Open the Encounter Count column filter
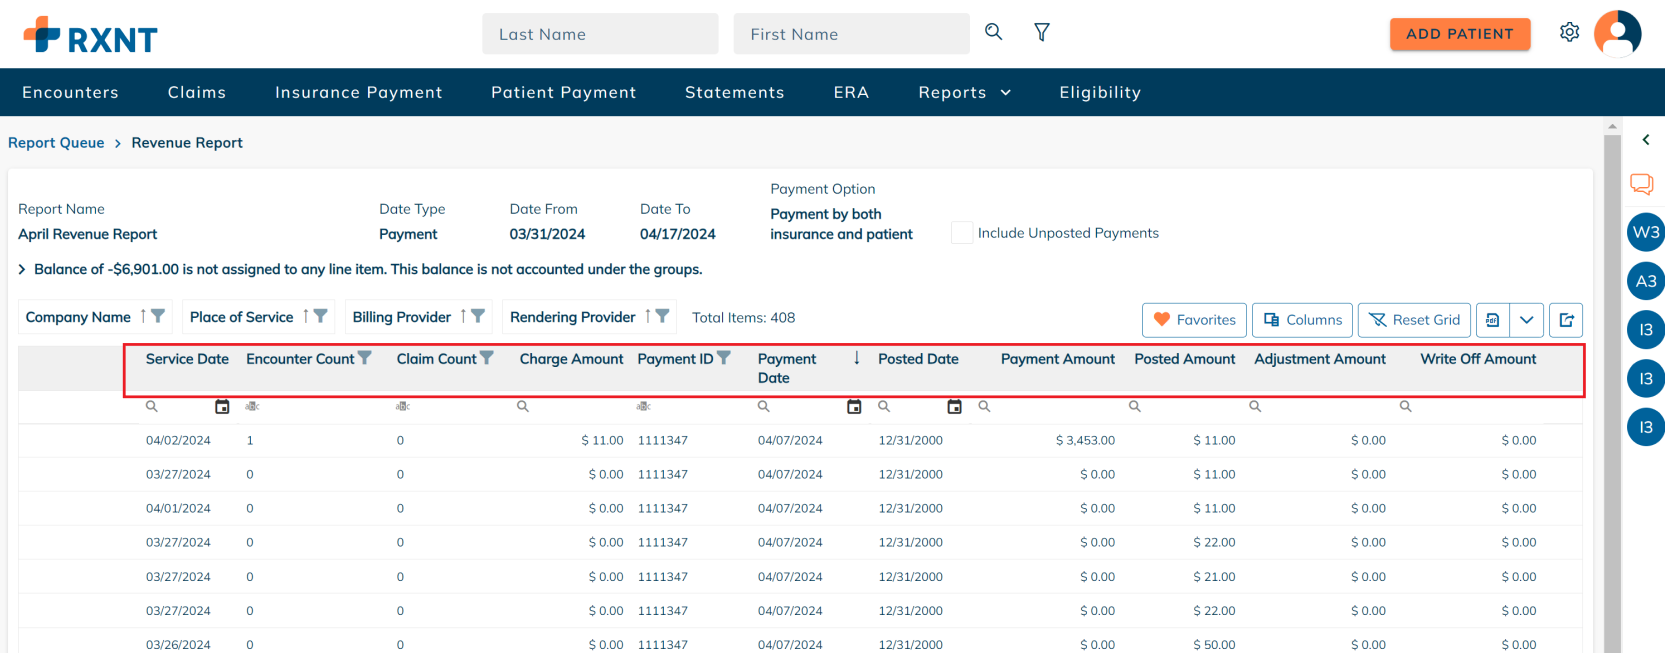This screenshot has width=1665, height=653. pos(365,357)
